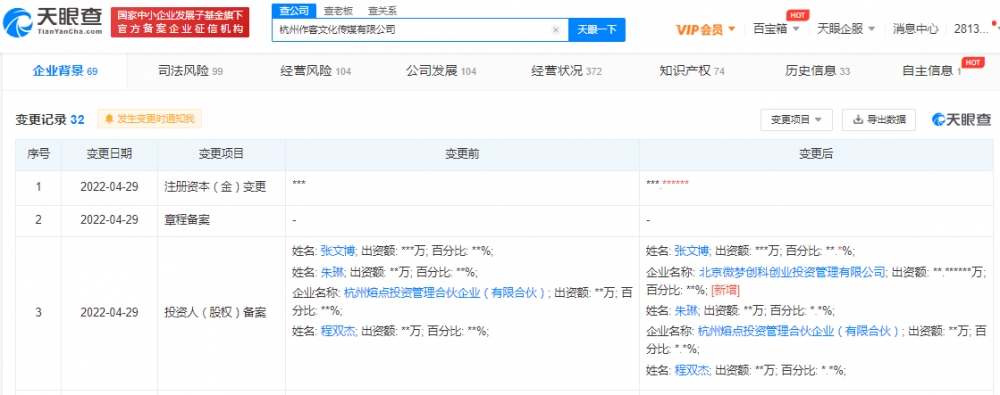1000x395 pixels.
Task: Select the 知识产权 tab
Action: click(692, 71)
